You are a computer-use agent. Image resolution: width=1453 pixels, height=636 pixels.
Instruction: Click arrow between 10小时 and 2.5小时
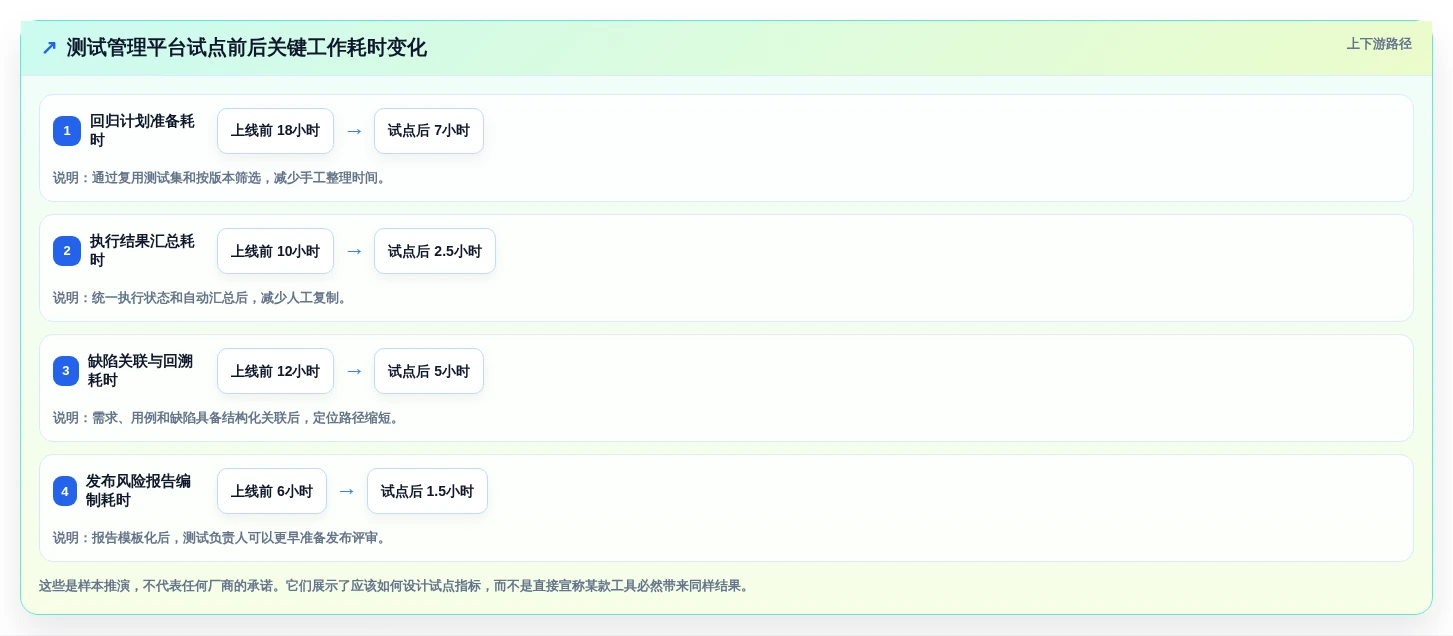tap(354, 251)
